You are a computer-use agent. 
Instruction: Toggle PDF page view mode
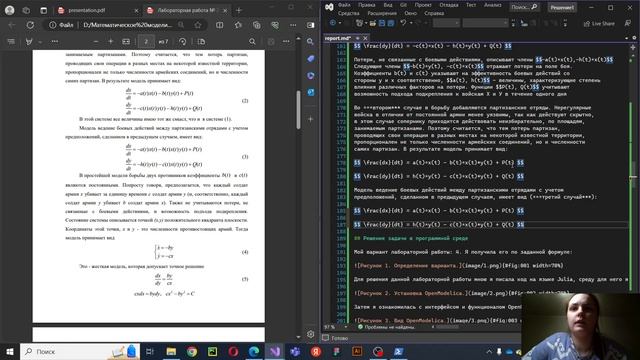pos(201,42)
